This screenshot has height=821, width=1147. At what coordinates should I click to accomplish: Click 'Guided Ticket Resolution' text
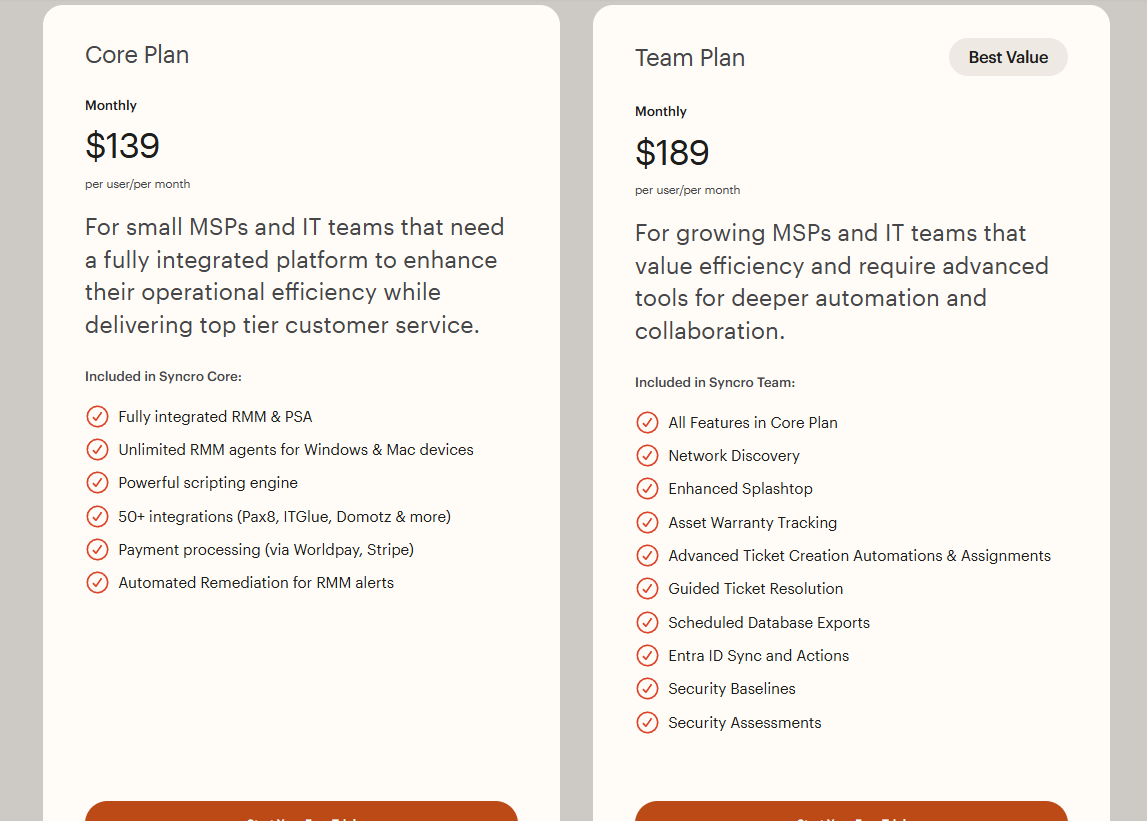tap(756, 589)
